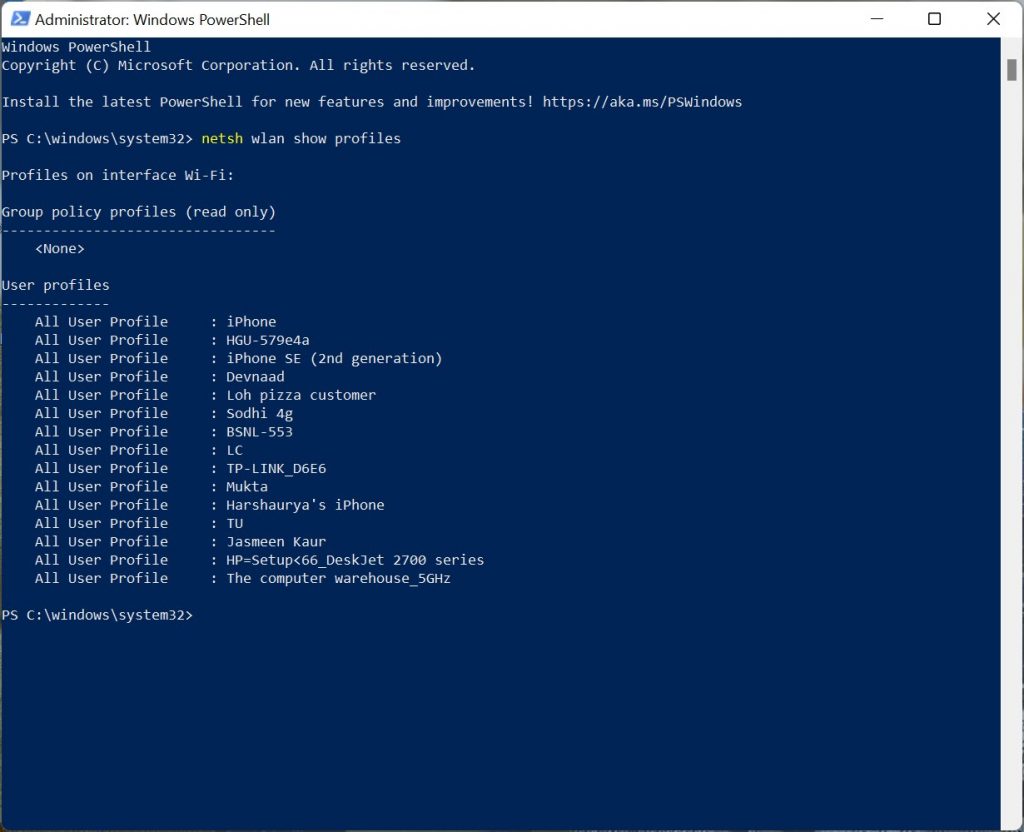
Task: Maximize the PowerShell window
Action: coord(934,19)
